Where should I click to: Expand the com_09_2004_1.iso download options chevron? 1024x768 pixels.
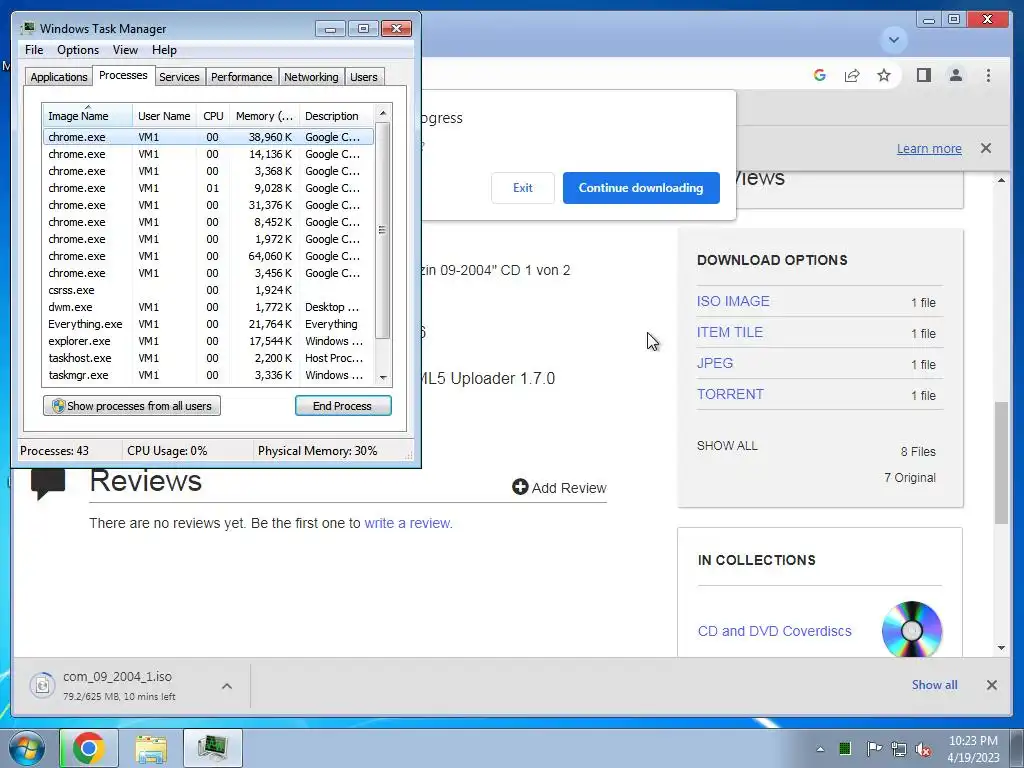[x=227, y=686]
